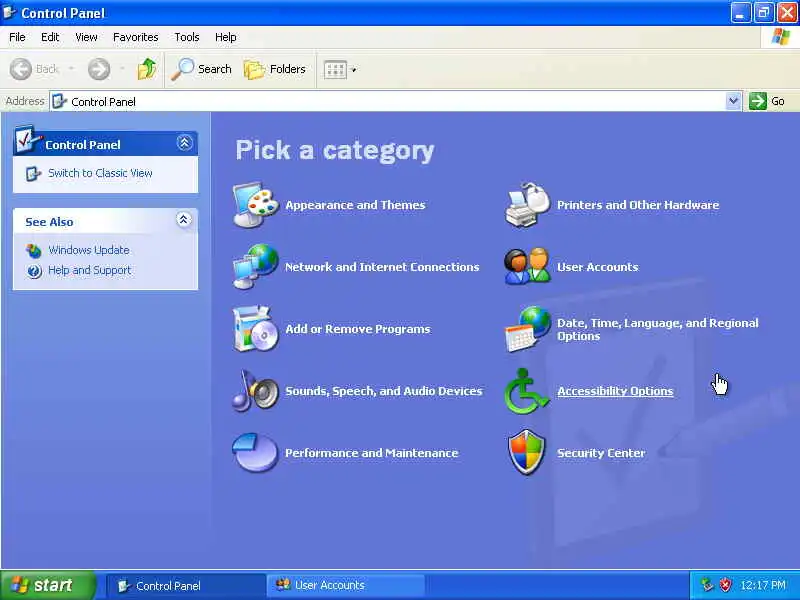Image resolution: width=800 pixels, height=600 pixels.
Task: Open the User Accounts people icon
Action: click(x=528, y=266)
